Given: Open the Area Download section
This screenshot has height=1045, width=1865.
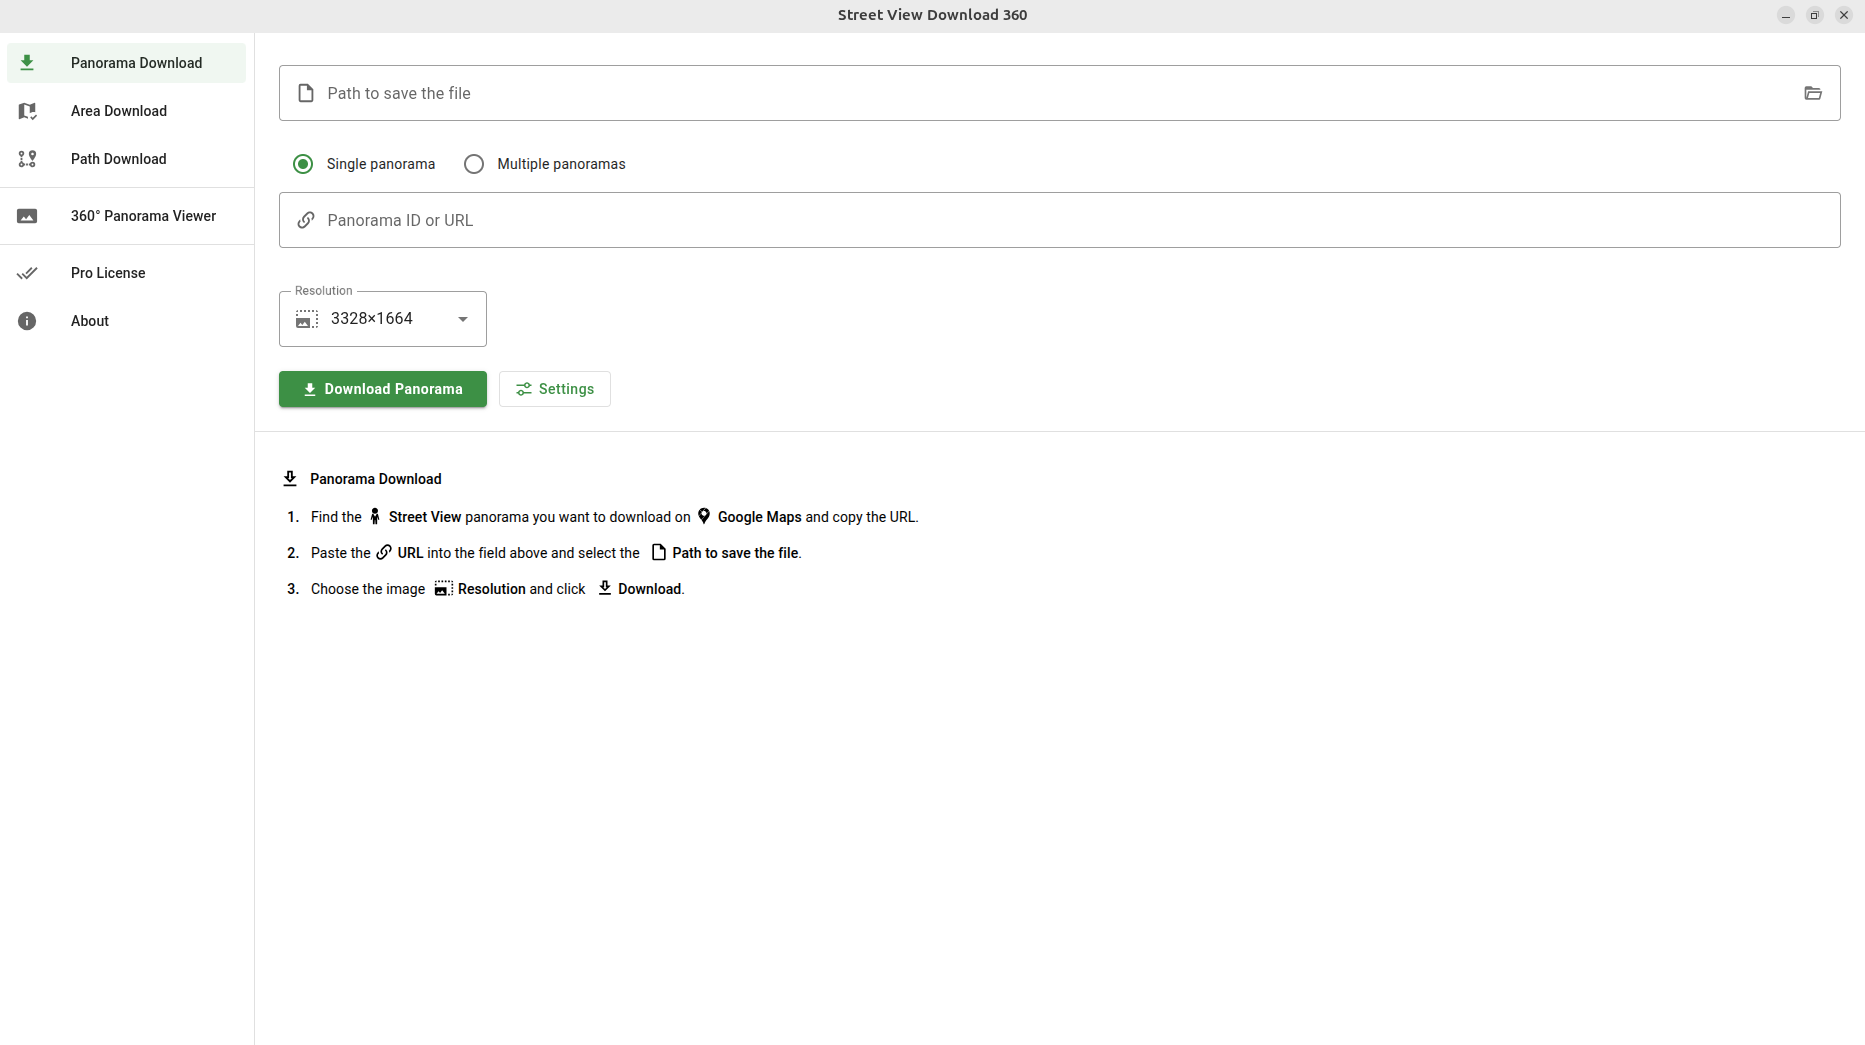Looking at the screenshot, I should [x=119, y=111].
